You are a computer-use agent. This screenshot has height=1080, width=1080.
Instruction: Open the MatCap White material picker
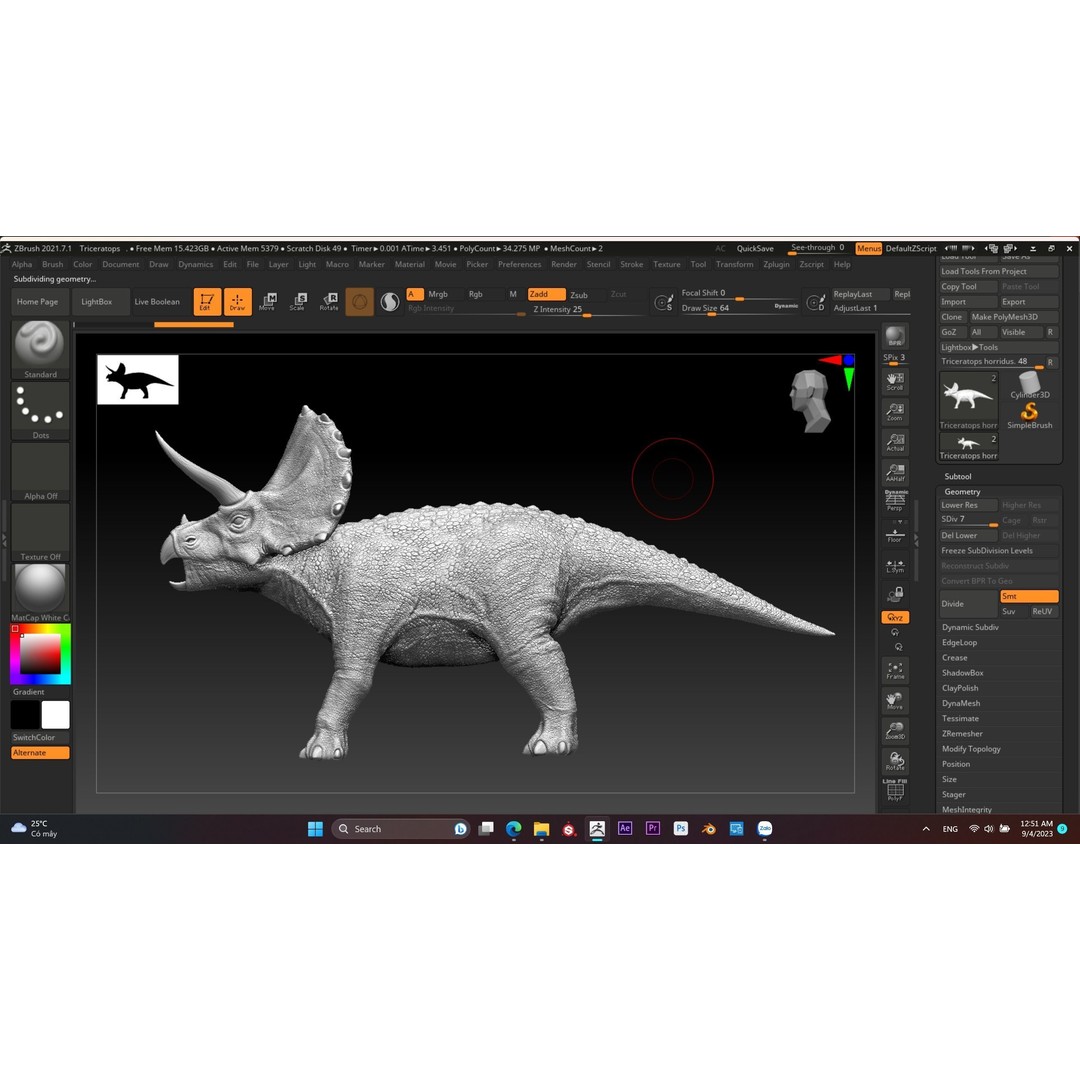point(40,592)
